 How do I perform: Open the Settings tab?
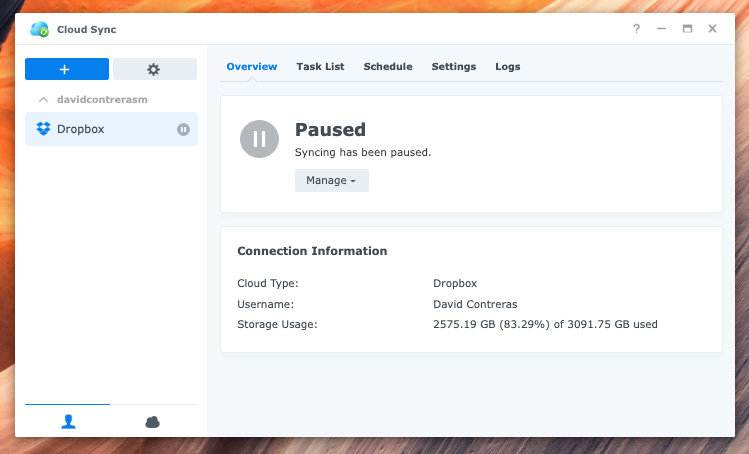click(454, 66)
